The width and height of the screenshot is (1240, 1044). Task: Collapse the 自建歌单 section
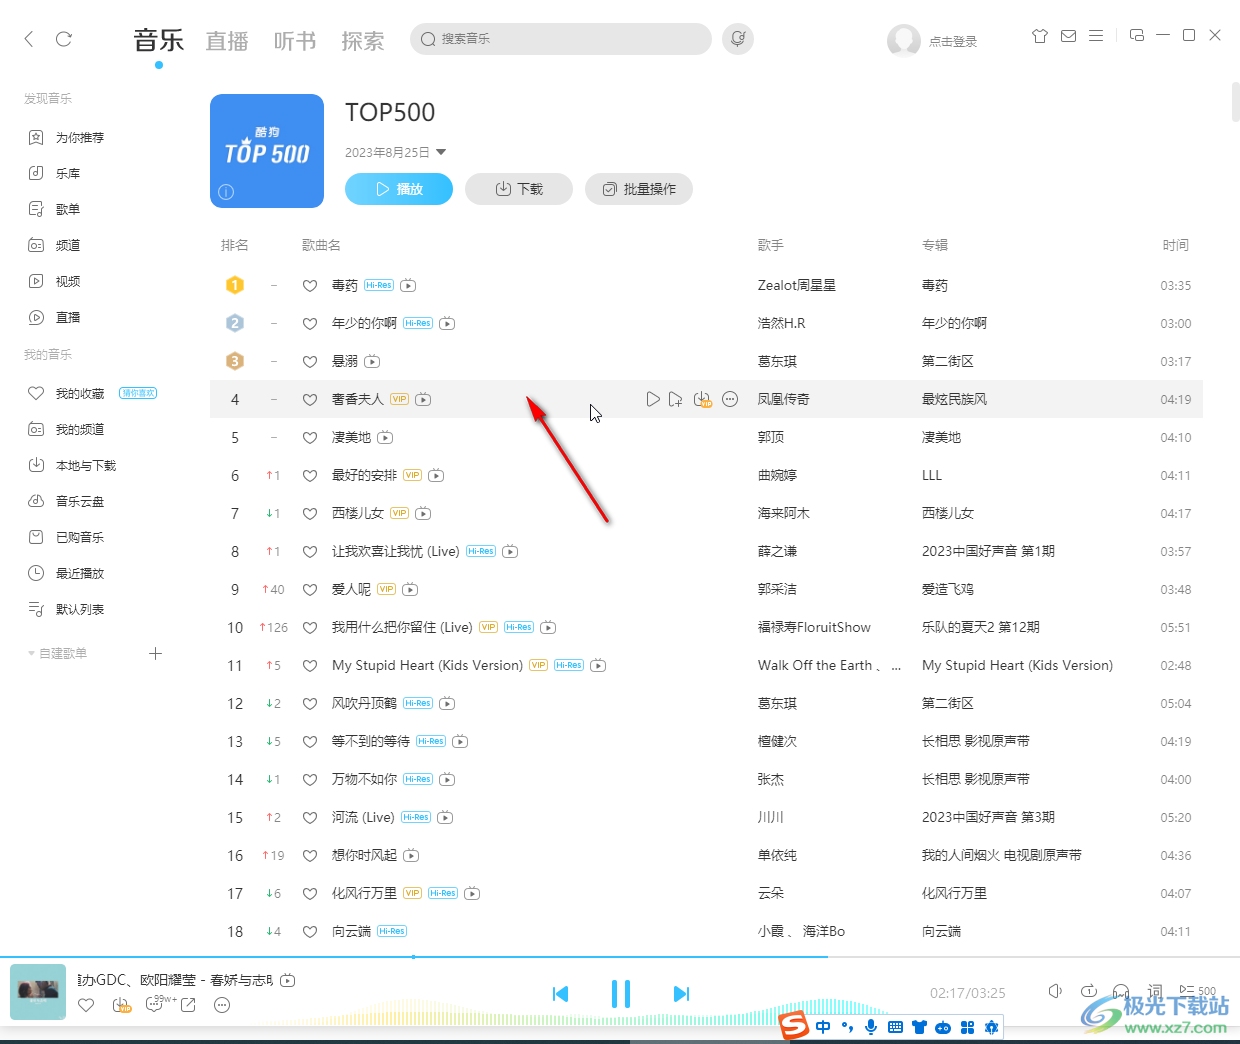(x=57, y=654)
